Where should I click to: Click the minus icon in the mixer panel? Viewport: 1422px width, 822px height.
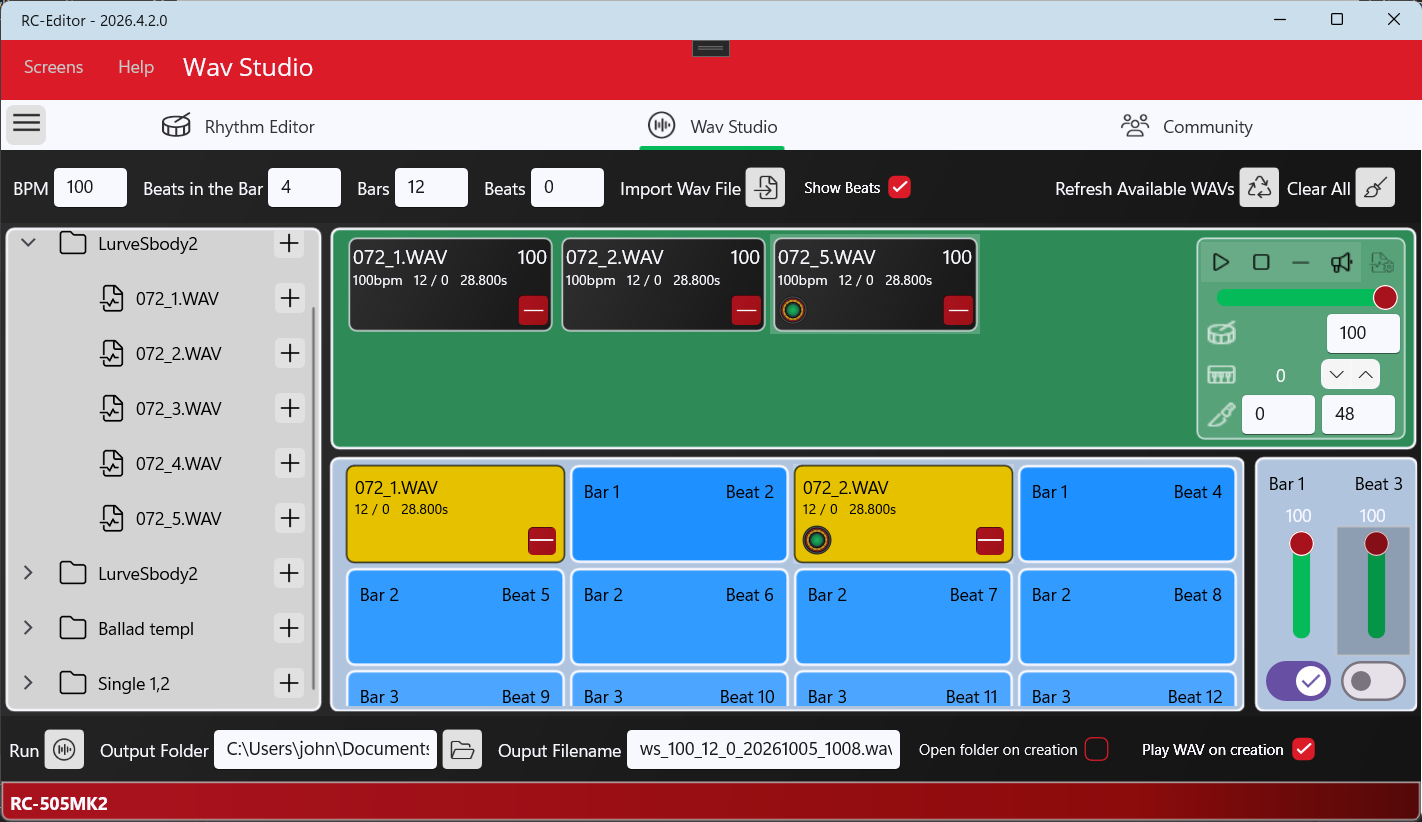click(x=1301, y=262)
